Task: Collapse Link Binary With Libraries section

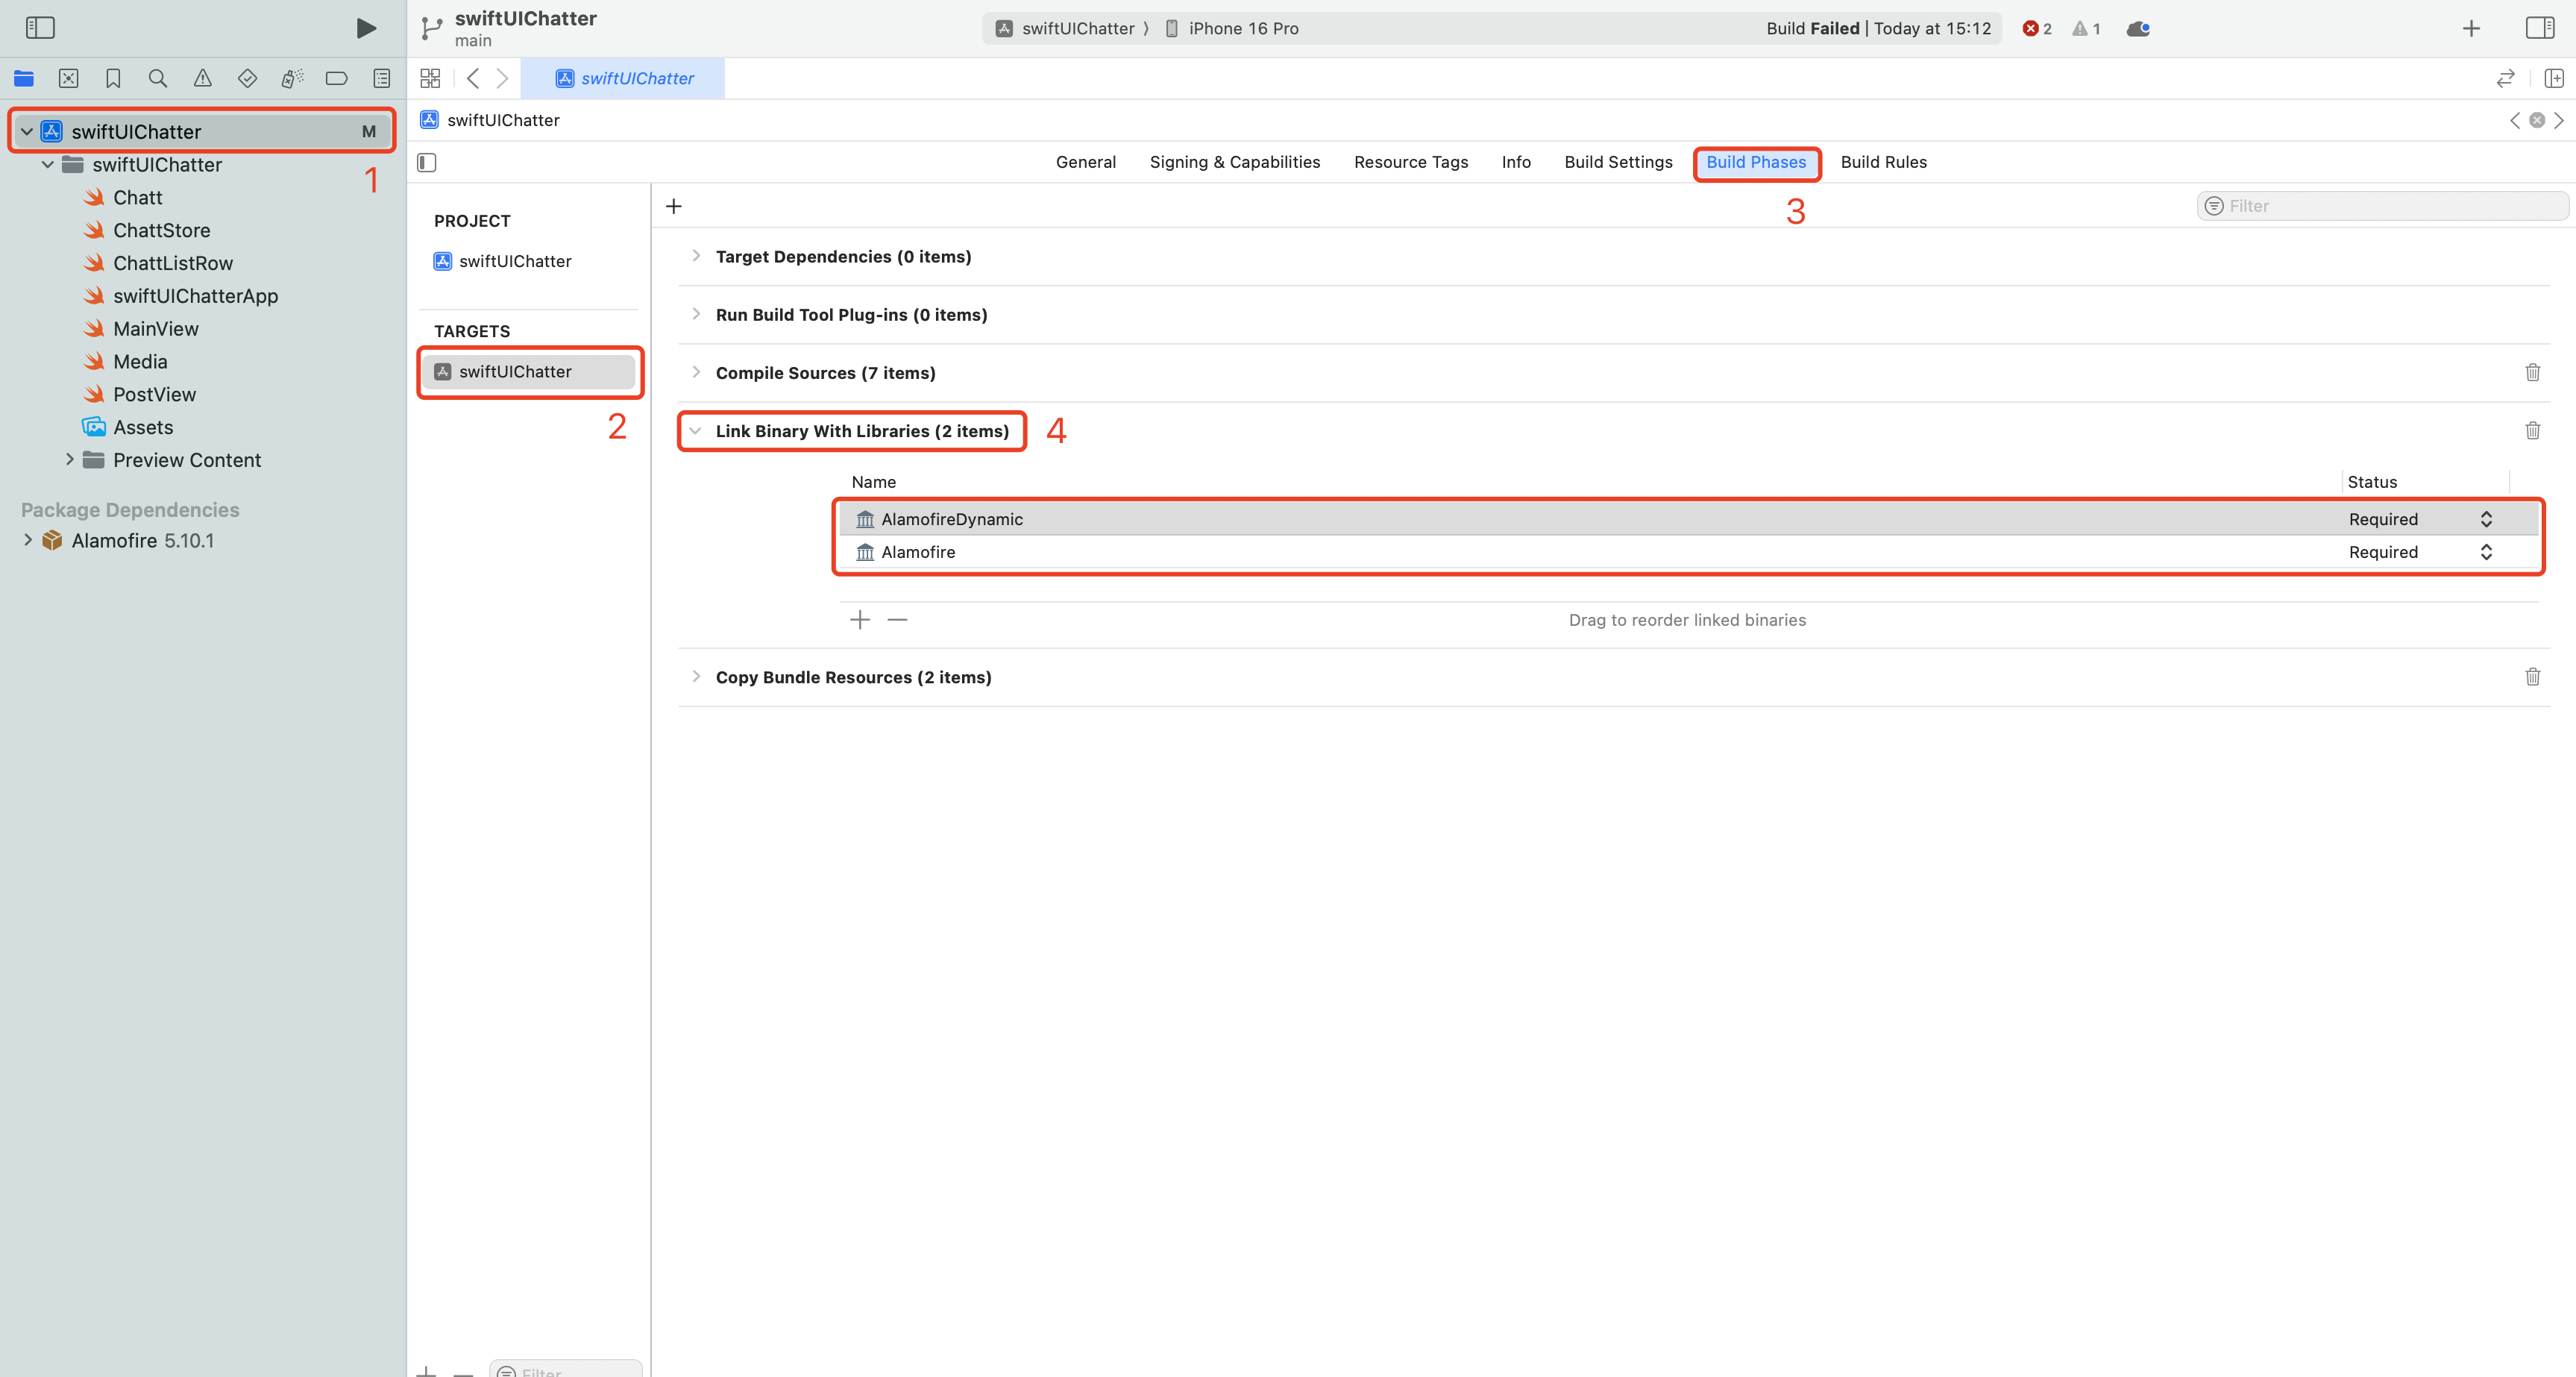Action: (x=696, y=431)
